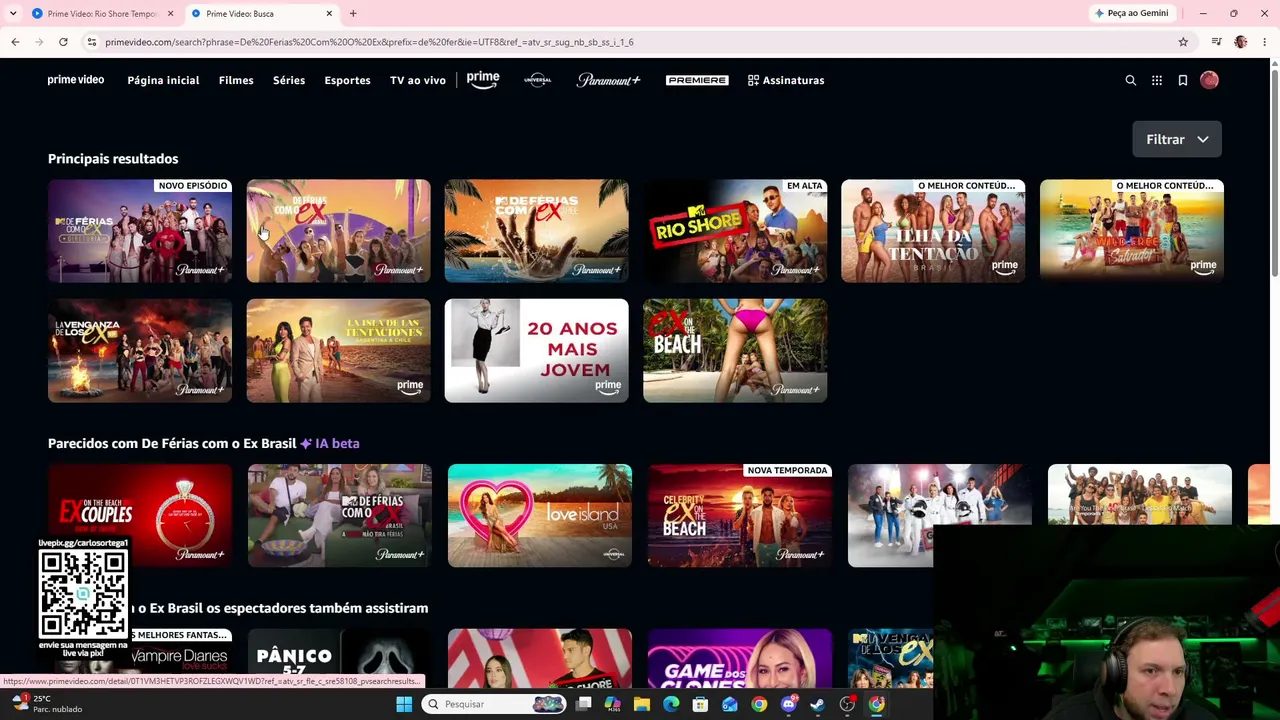The image size is (1280, 720).
Task: Open the Windows Start button
Action: pyautogui.click(x=404, y=704)
